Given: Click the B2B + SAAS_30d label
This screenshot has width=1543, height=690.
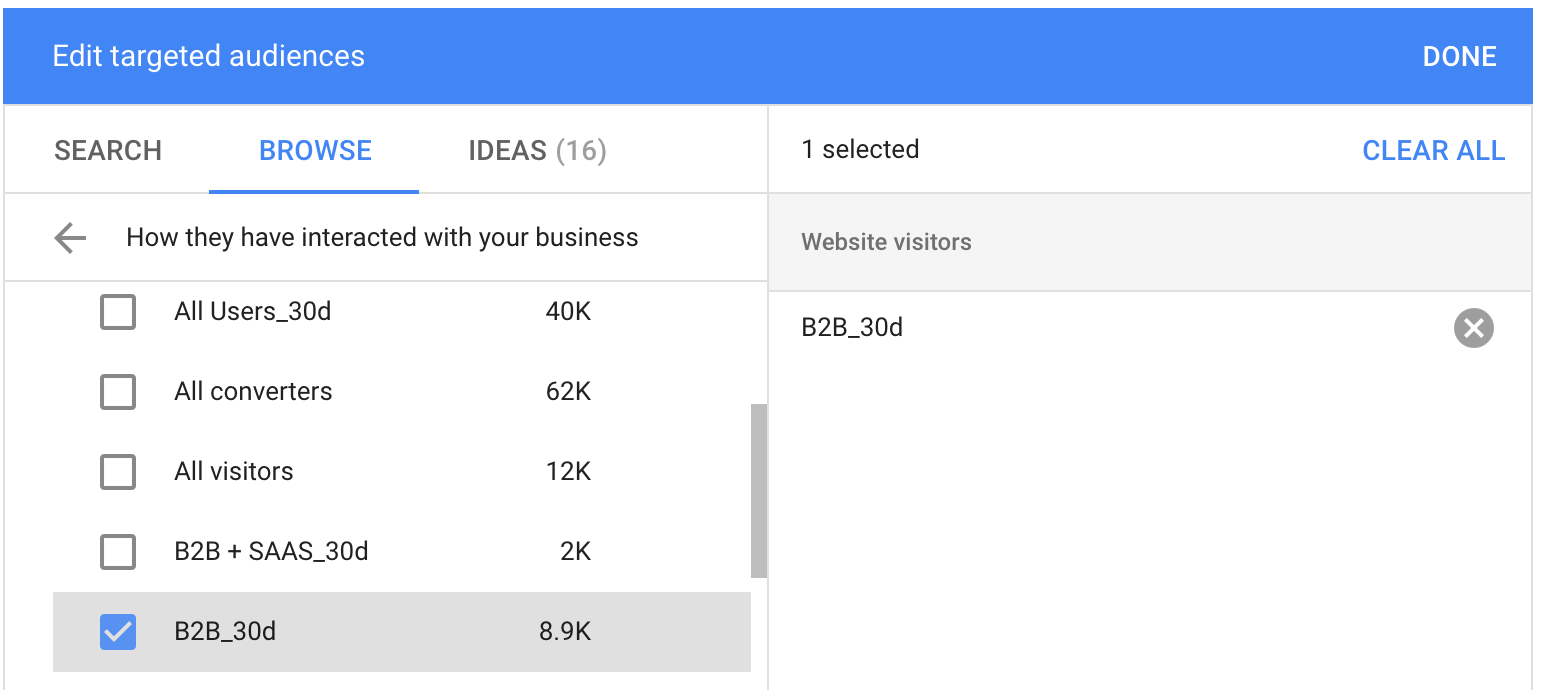Looking at the screenshot, I should [271, 552].
